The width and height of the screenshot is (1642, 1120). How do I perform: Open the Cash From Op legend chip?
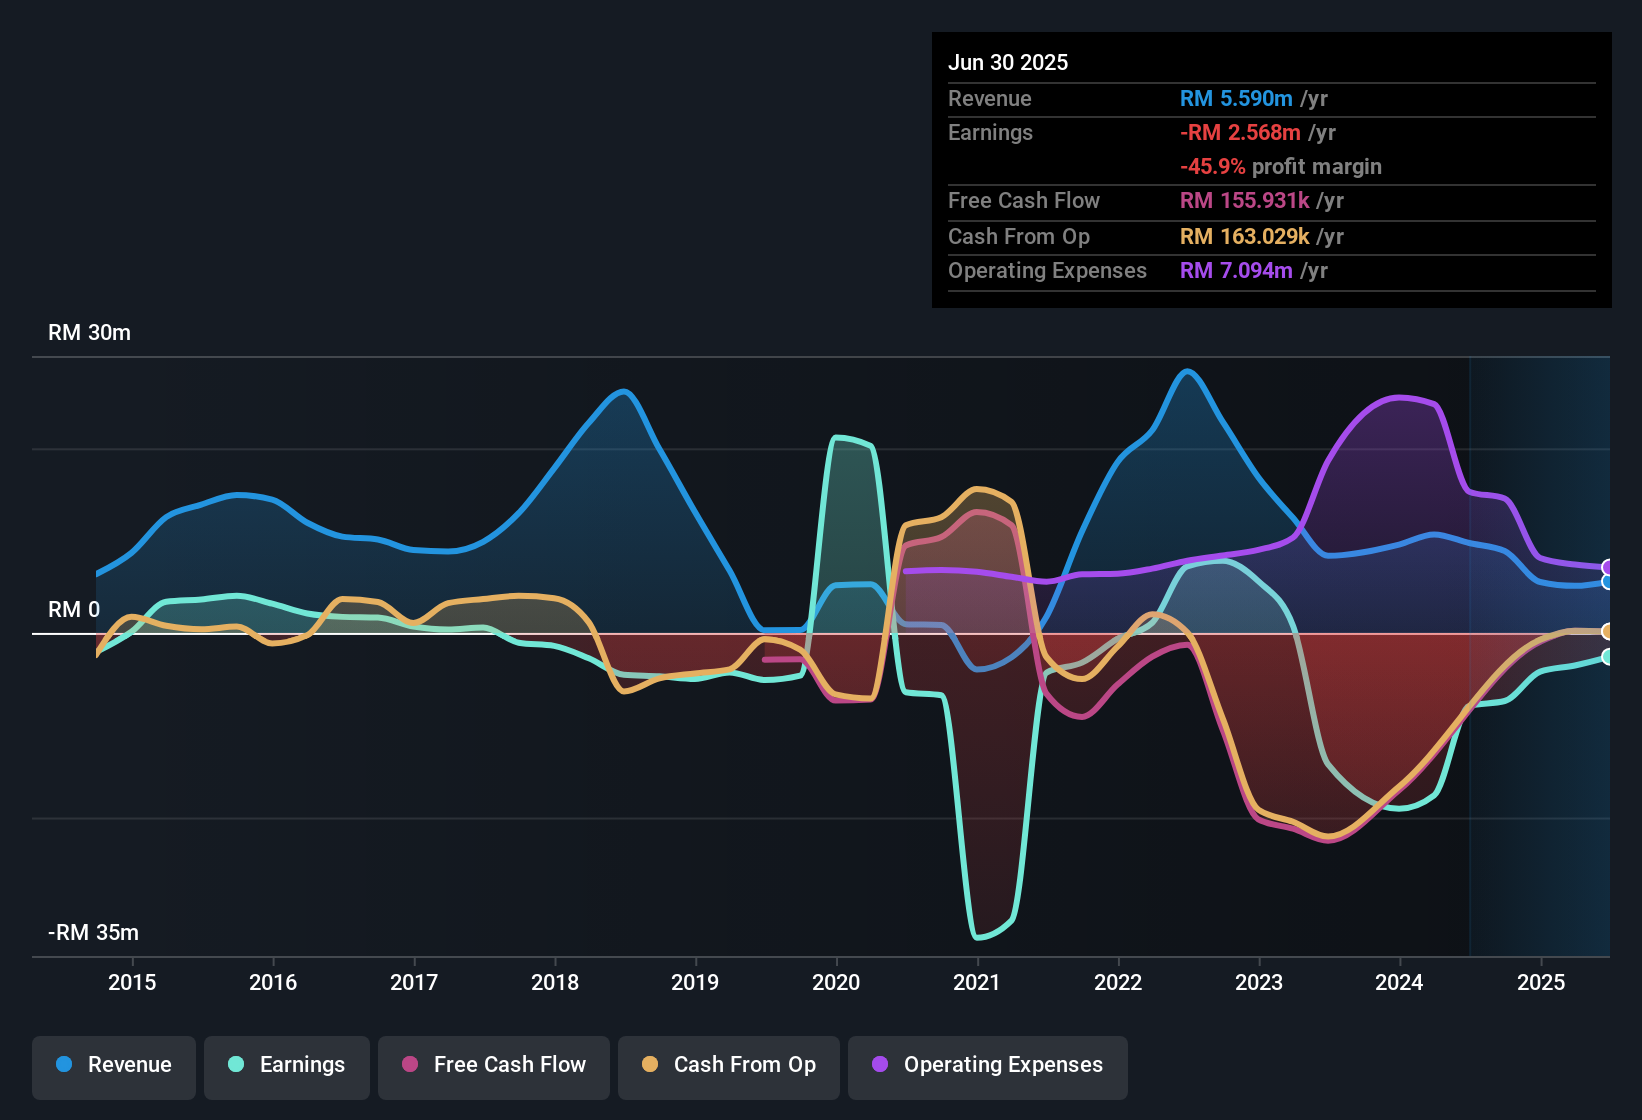[x=728, y=1065]
